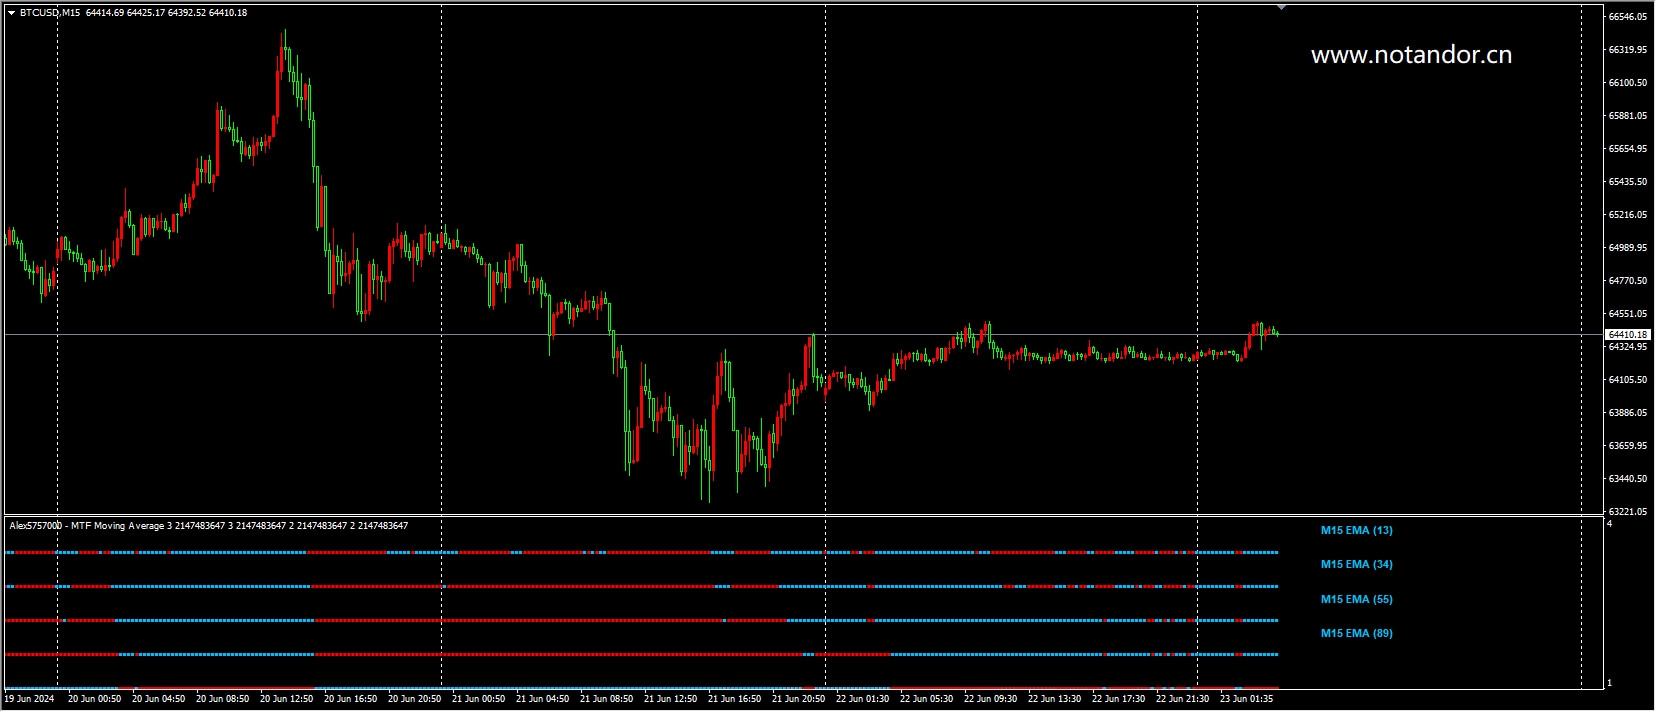Click the 20 Jun 04:50 time label

tap(158, 699)
